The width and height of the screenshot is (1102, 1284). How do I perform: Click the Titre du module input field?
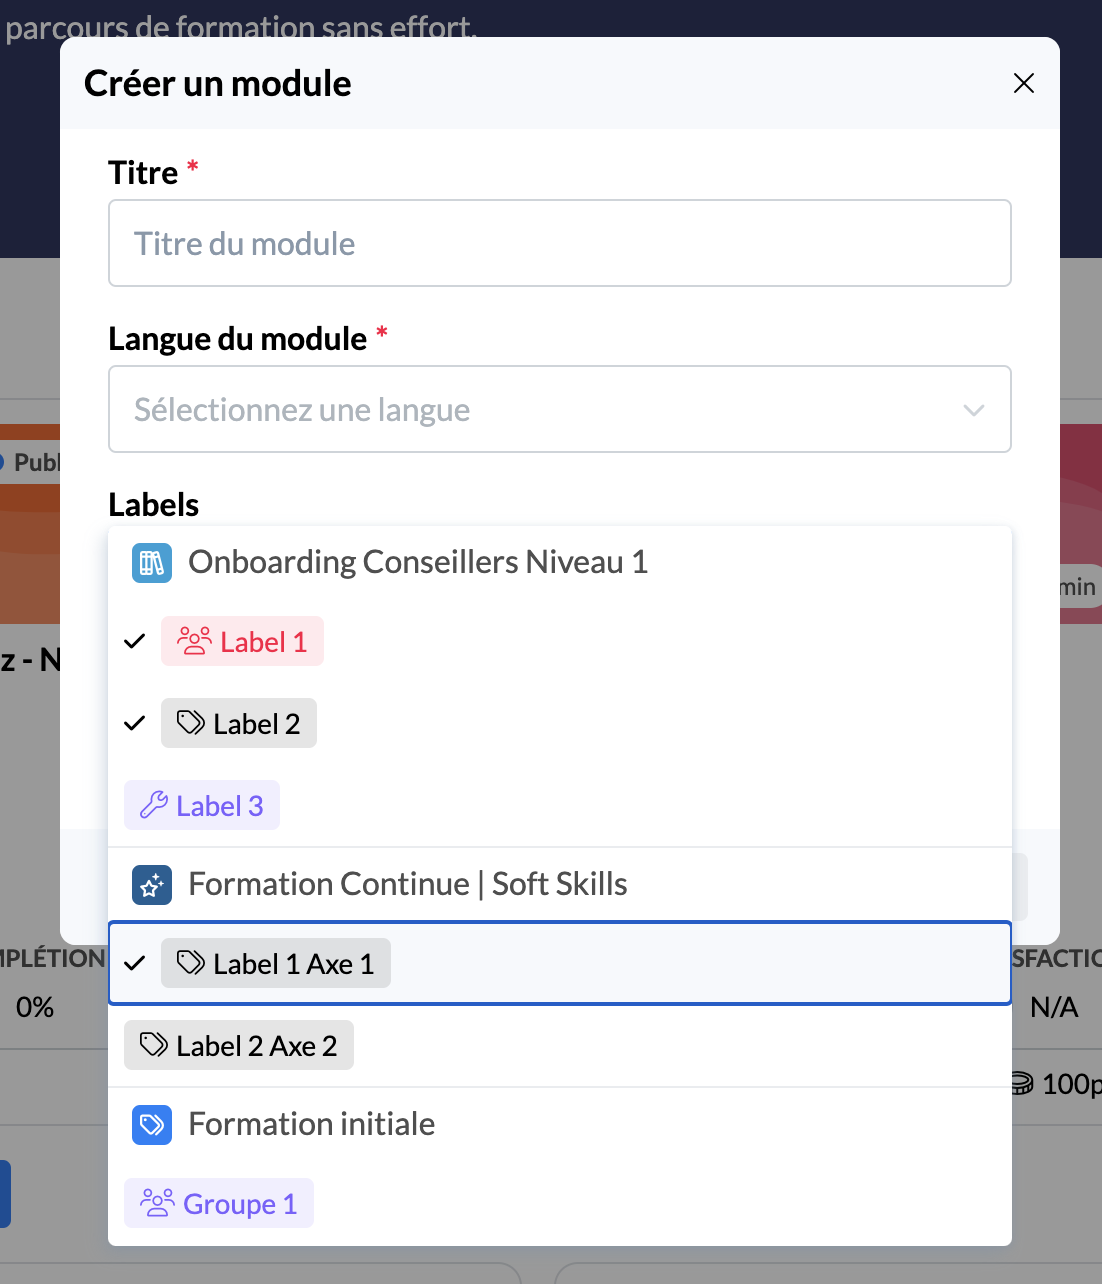tap(560, 244)
